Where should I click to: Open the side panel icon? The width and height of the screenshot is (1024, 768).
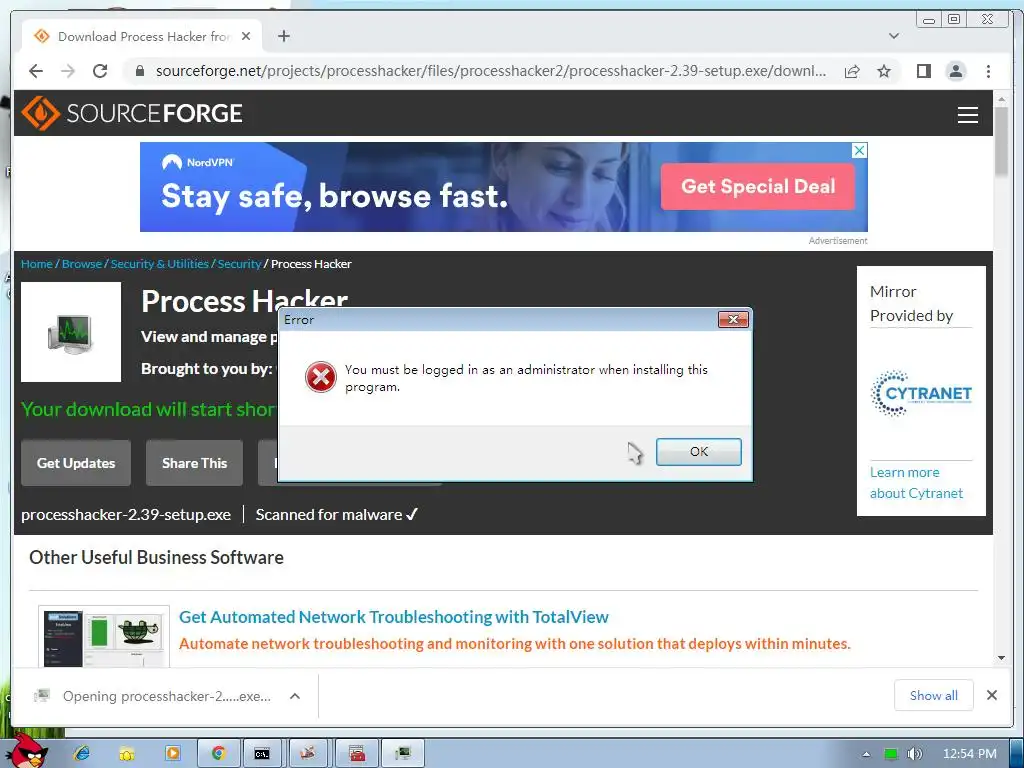(x=923, y=71)
